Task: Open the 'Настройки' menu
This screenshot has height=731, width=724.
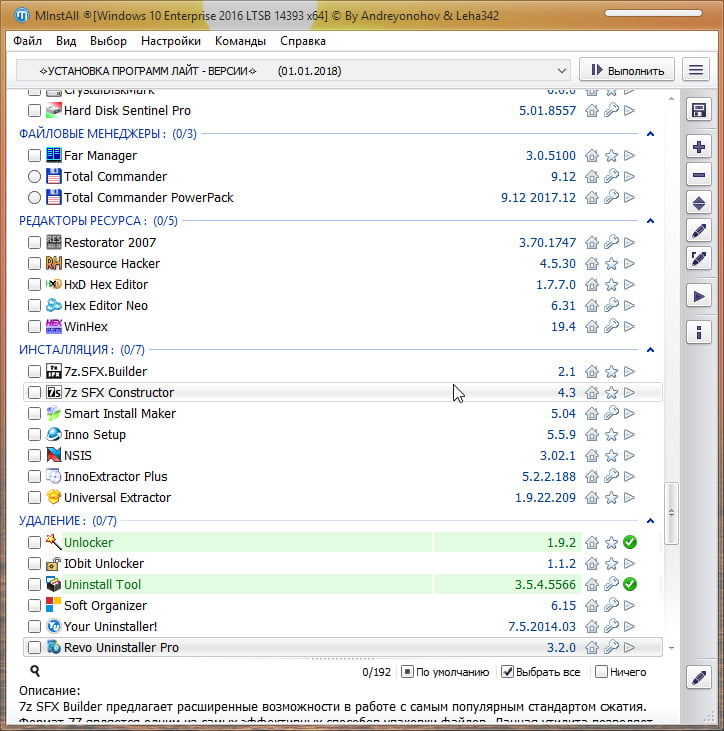Action: (x=171, y=41)
